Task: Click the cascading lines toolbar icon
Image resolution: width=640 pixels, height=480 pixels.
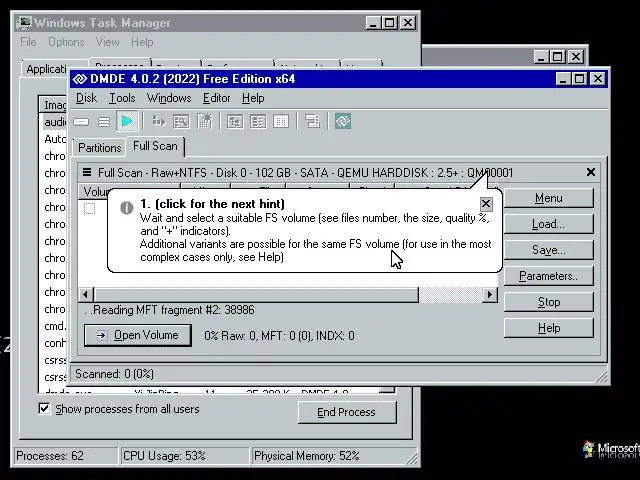Action: click(312, 121)
